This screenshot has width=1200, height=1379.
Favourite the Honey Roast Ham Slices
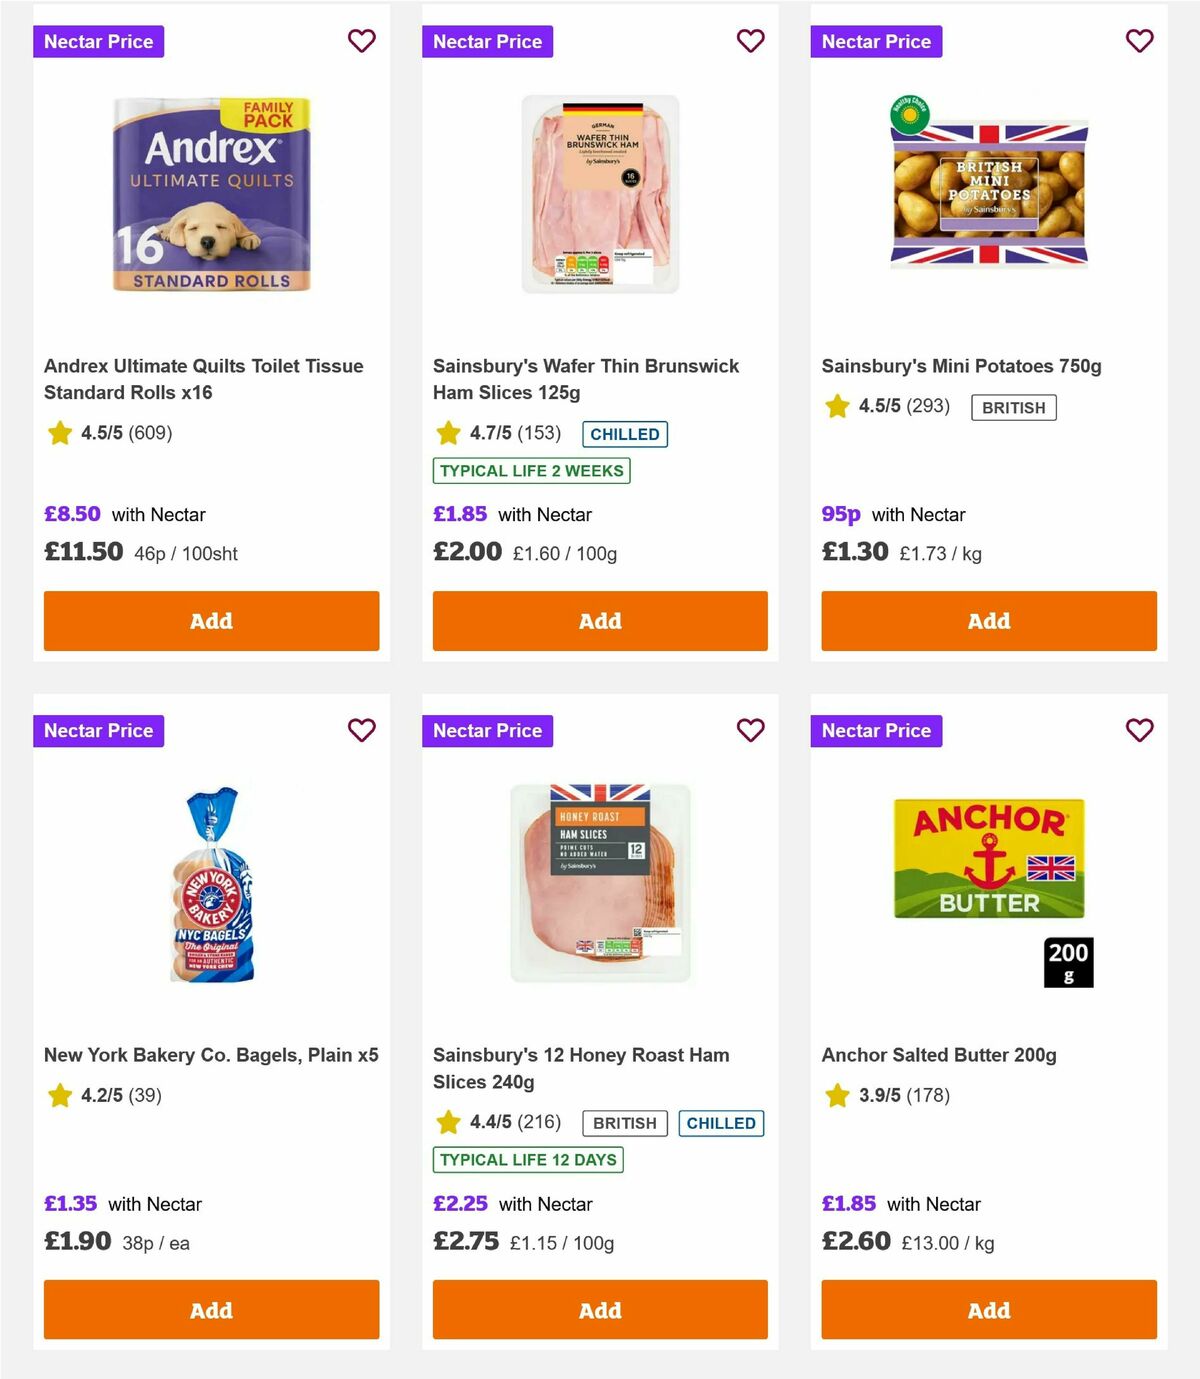click(750, 731)
